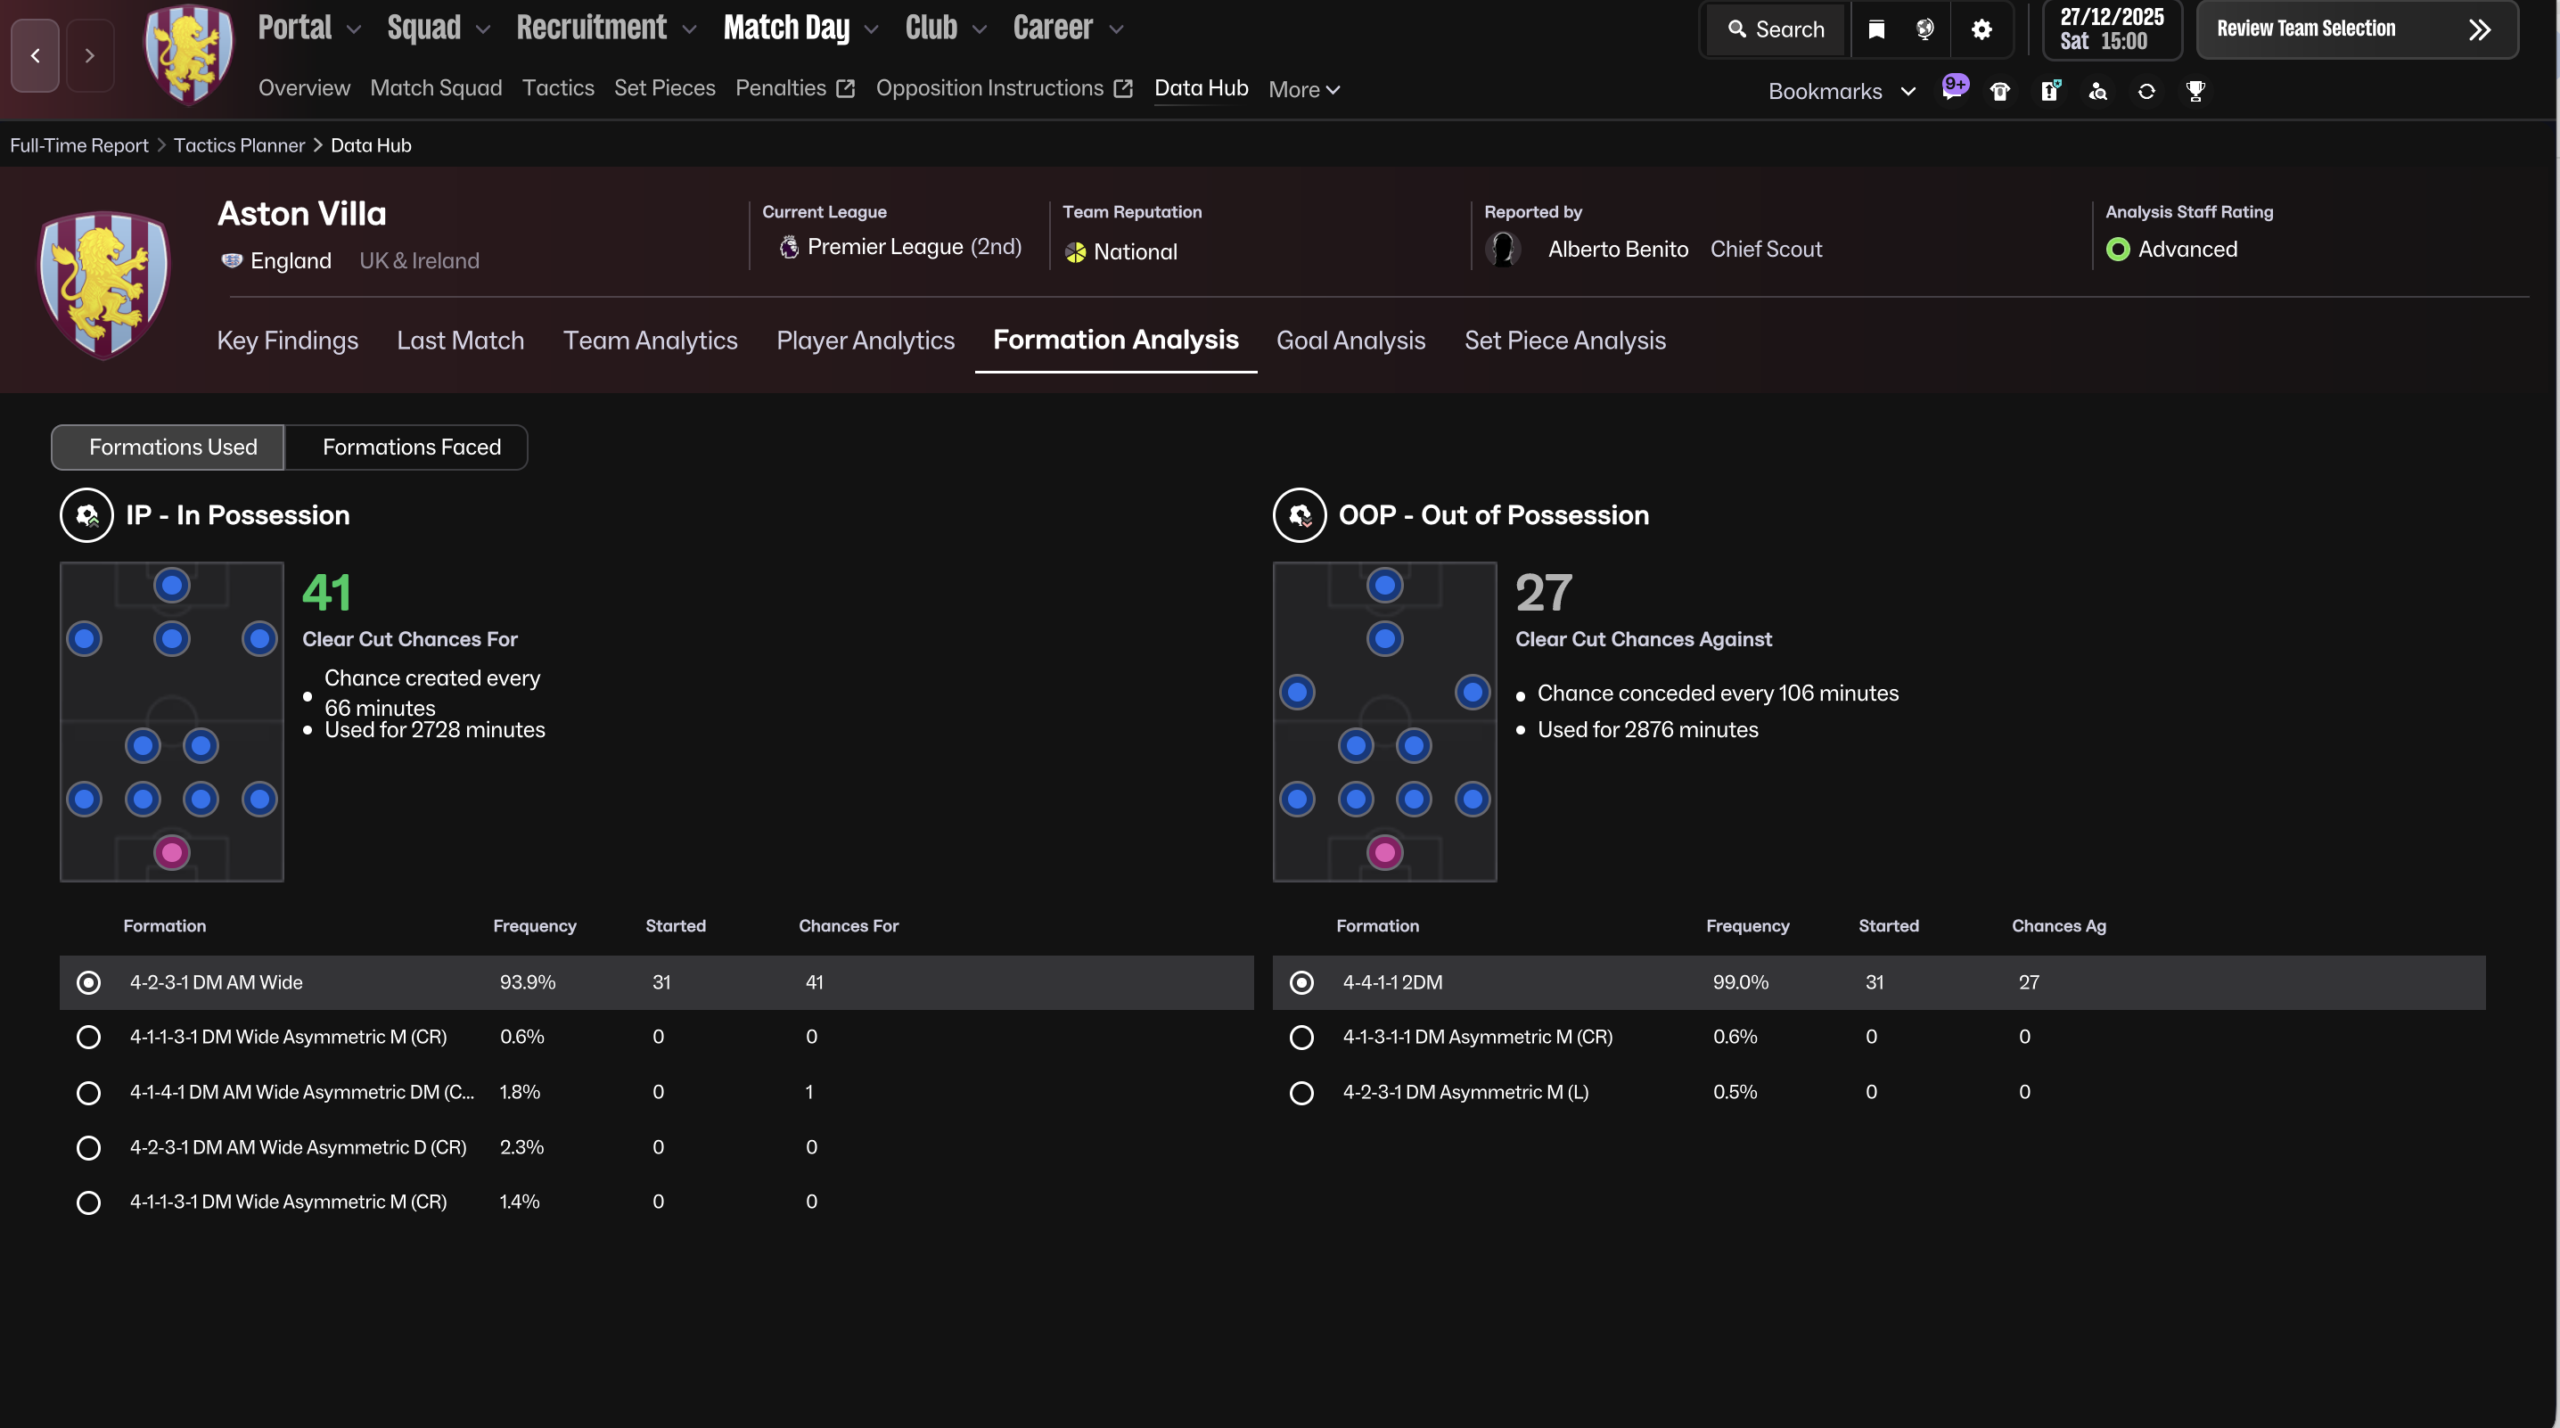Click the bookmark flag icon
2560x1428 pixels.
[1876, 29]
